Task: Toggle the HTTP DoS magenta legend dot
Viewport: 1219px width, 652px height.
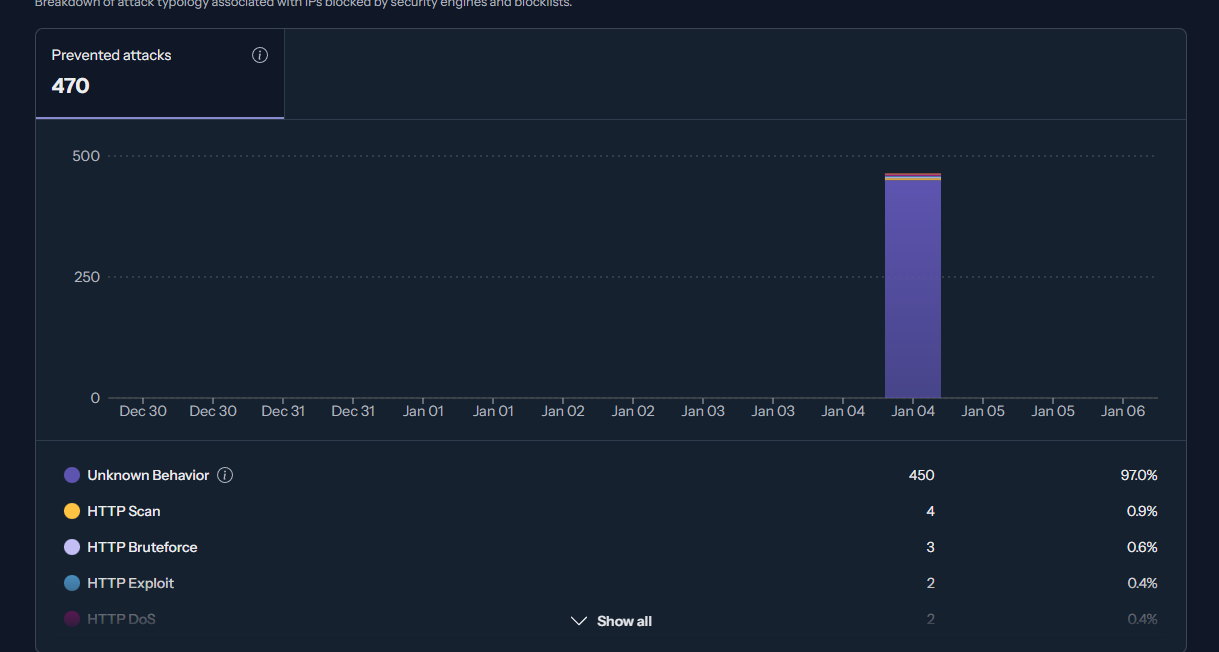Action: point(72,619)
